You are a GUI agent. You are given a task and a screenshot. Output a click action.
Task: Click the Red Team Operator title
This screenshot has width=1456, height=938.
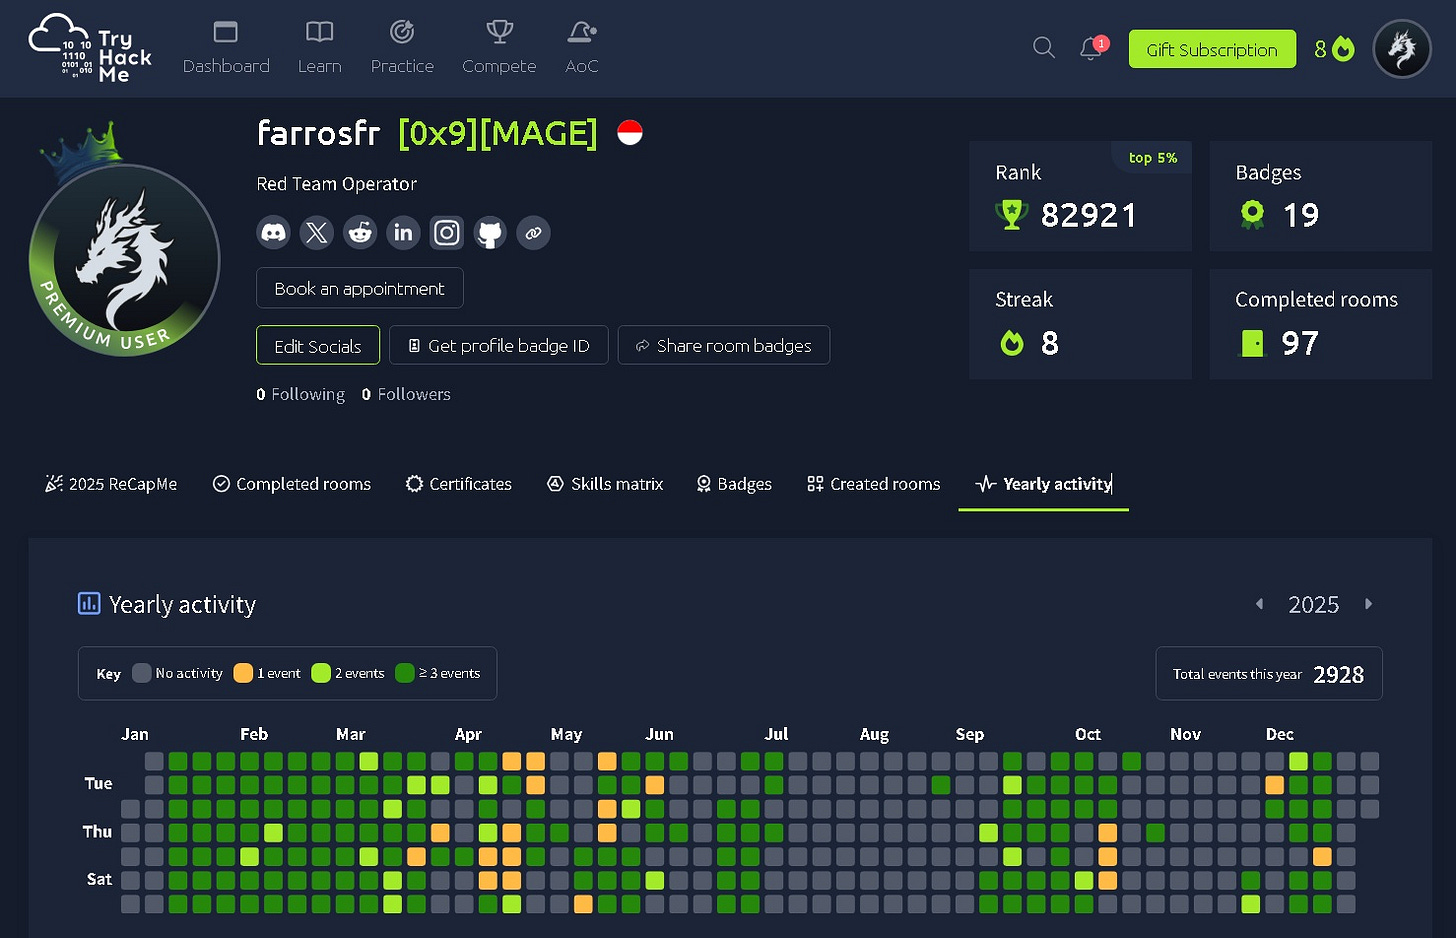337,184
